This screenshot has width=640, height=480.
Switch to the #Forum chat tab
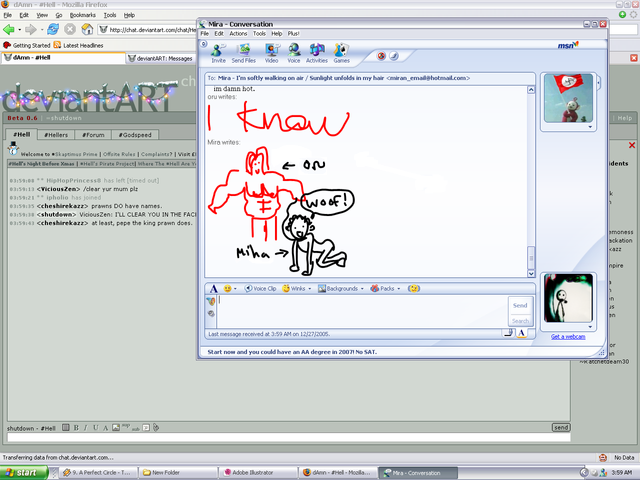[x=93, y=135]
